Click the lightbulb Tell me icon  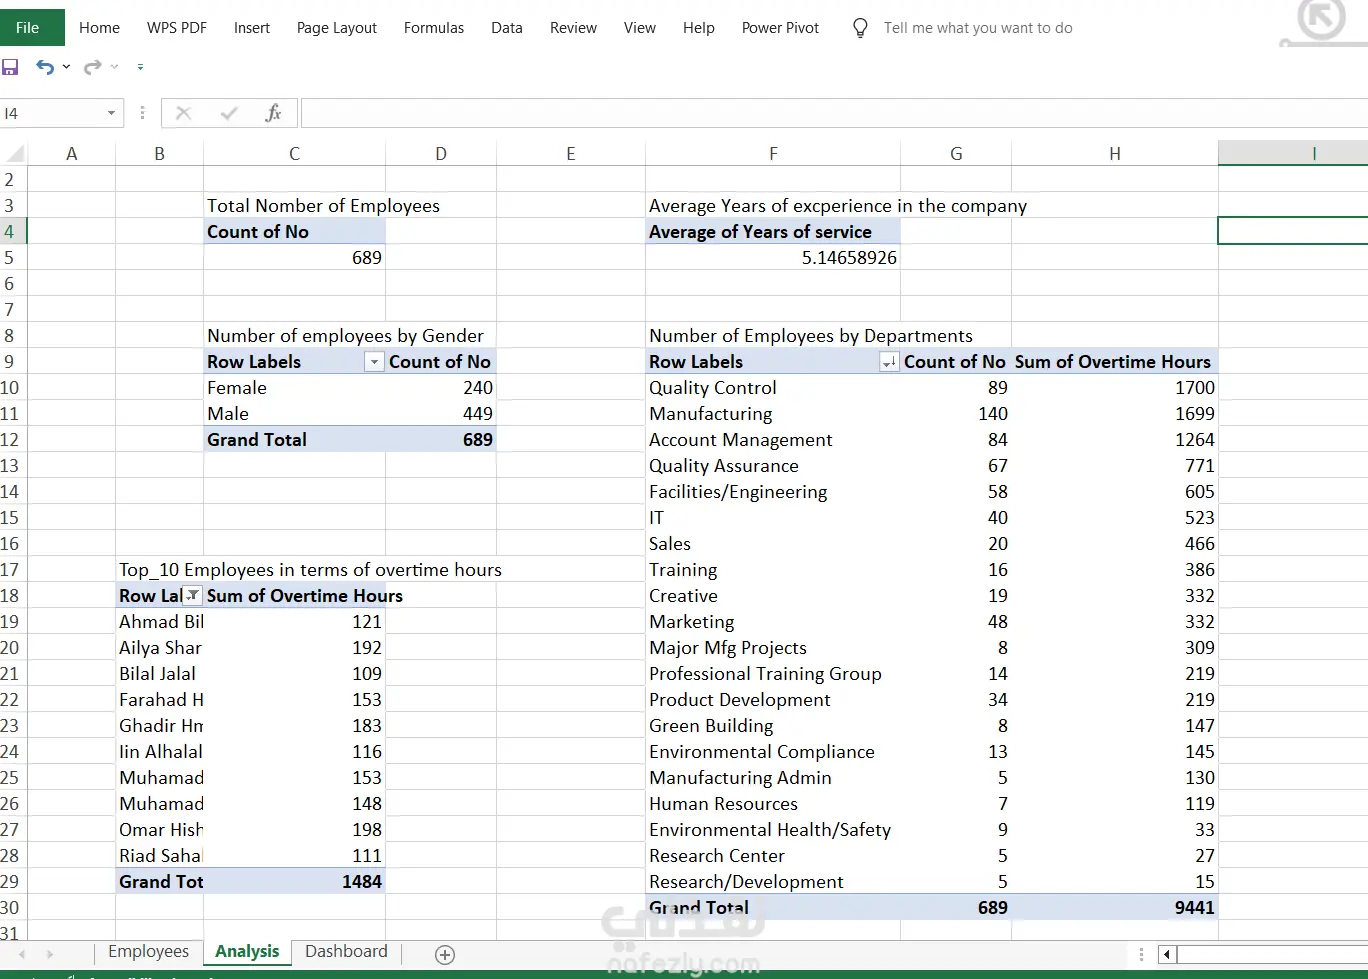[860, 28]
